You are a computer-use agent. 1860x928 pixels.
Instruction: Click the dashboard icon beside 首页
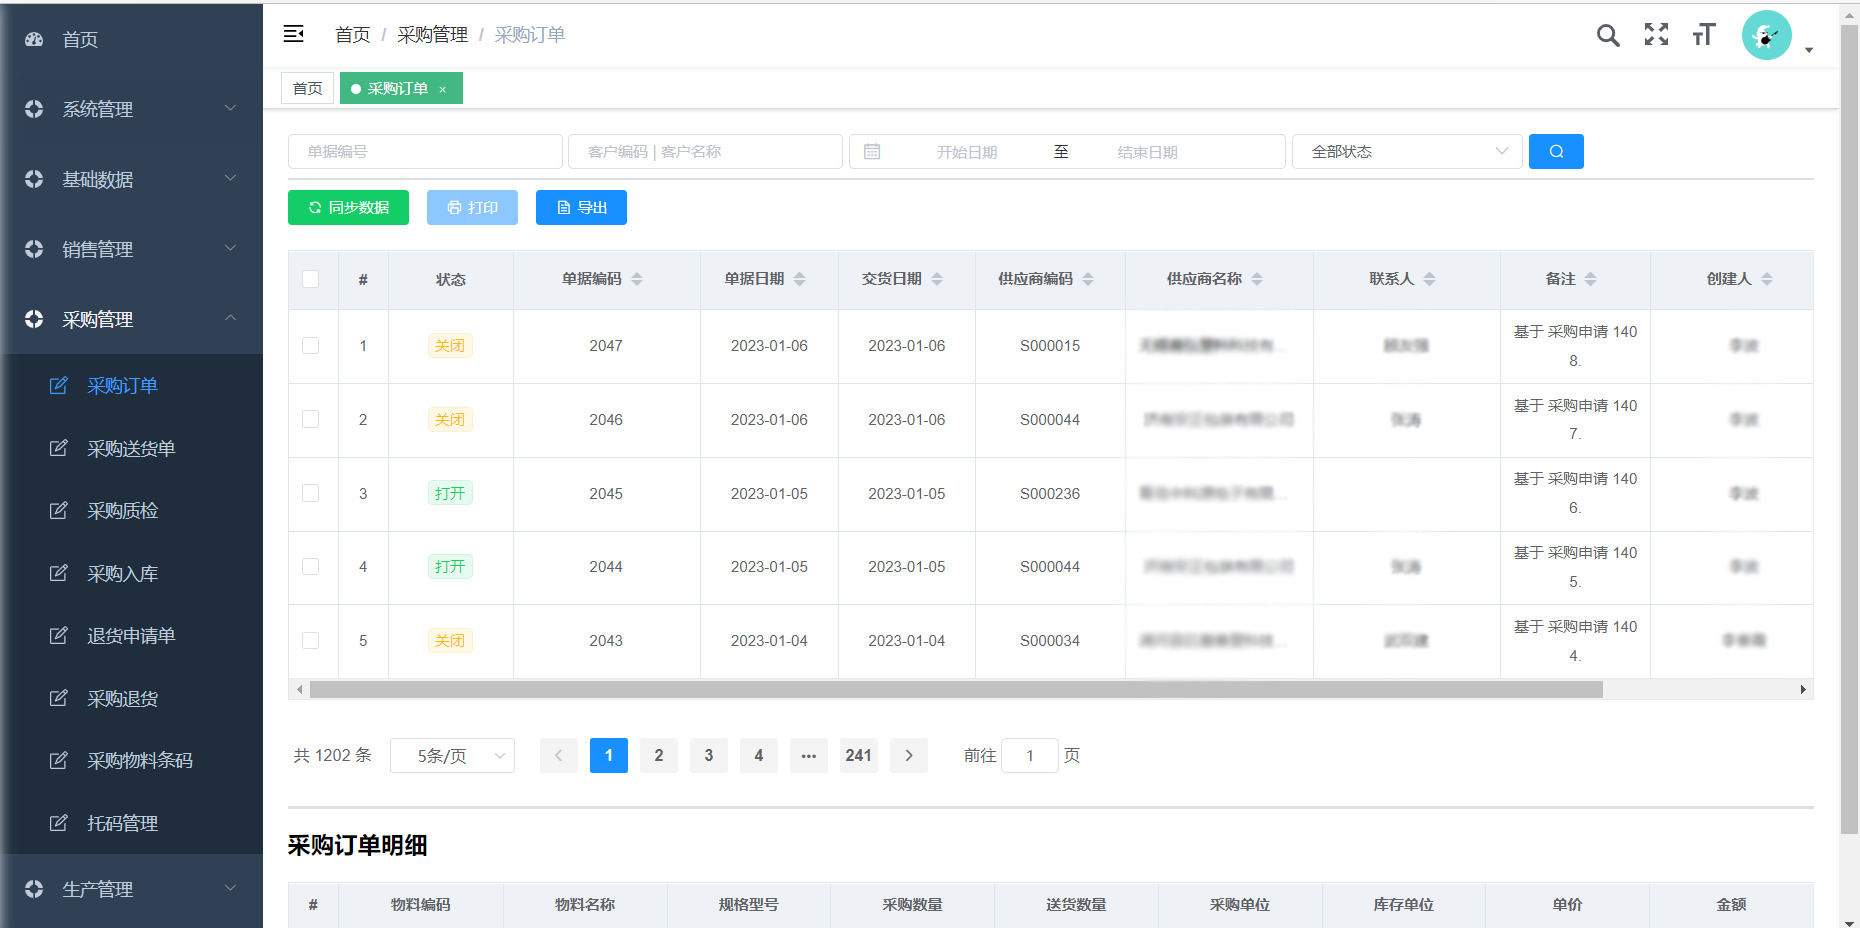(33, 39)
